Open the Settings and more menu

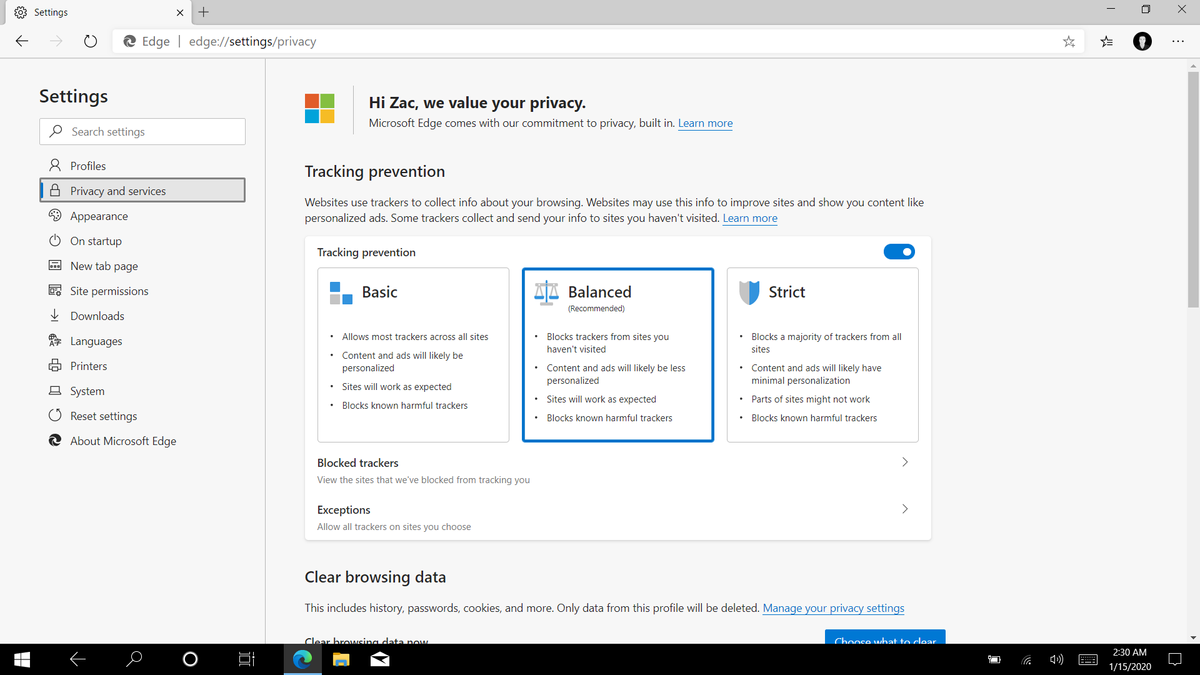1178,41
